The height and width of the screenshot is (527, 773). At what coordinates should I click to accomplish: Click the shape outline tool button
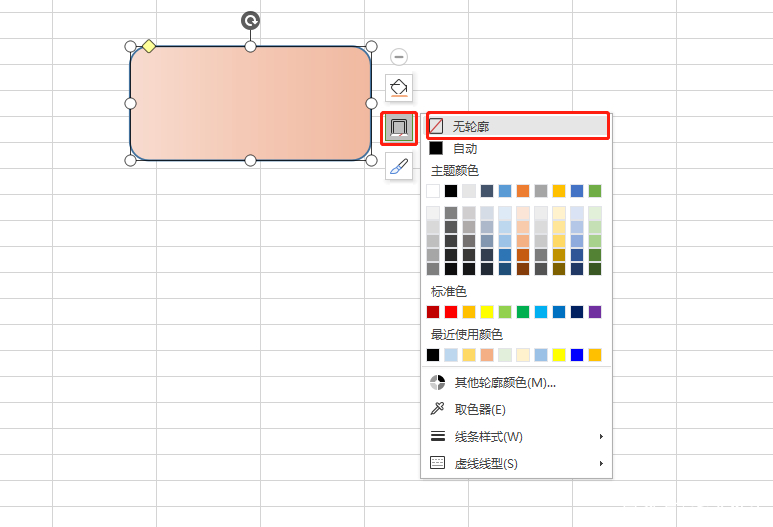pos(399,128)
